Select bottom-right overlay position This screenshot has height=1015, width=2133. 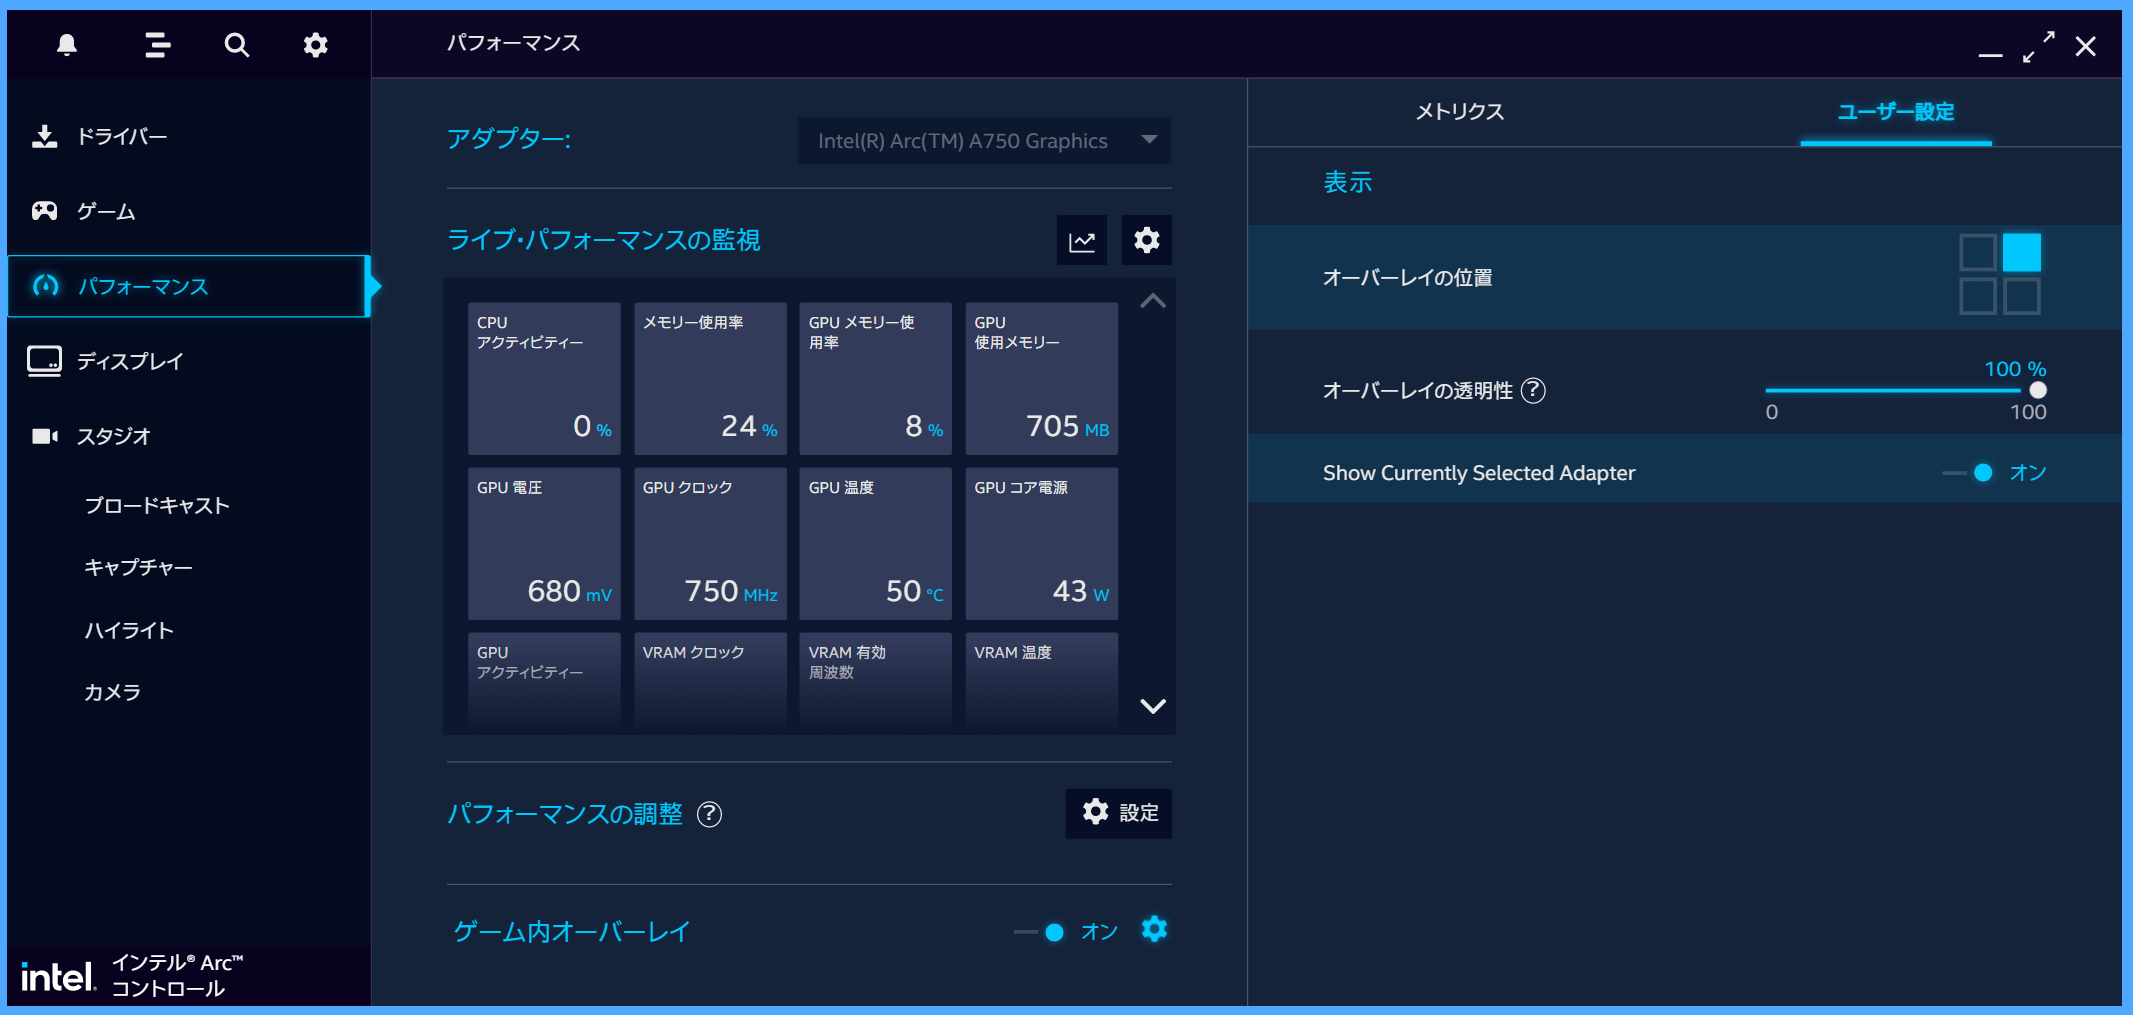pos(2022,296)
